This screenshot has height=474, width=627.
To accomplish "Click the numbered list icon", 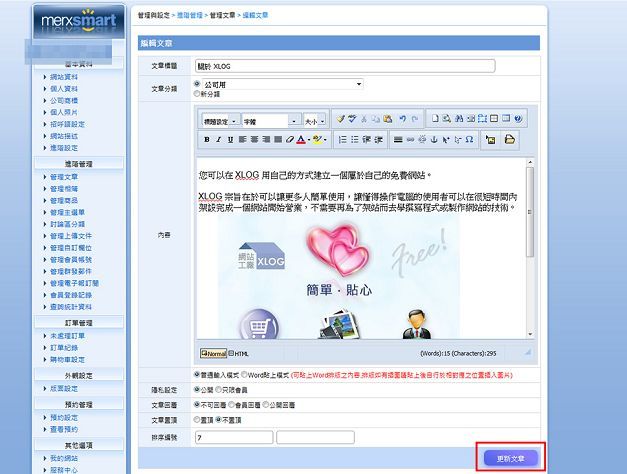I will 343,140.
